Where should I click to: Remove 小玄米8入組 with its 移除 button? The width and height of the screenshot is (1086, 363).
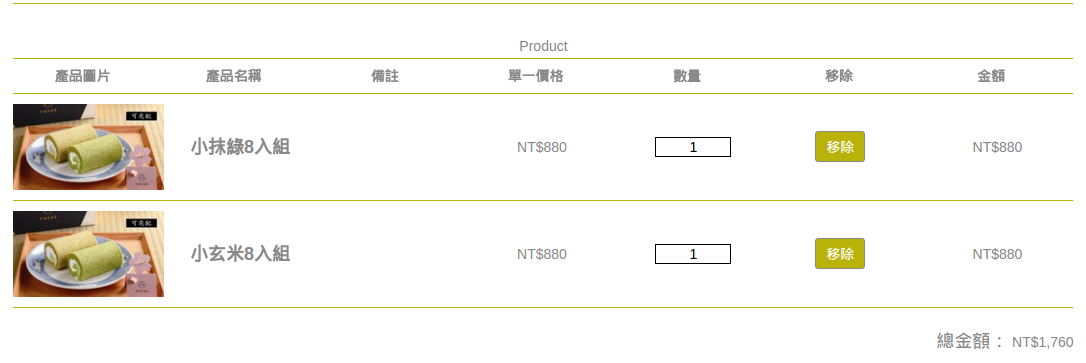point(839,254)
